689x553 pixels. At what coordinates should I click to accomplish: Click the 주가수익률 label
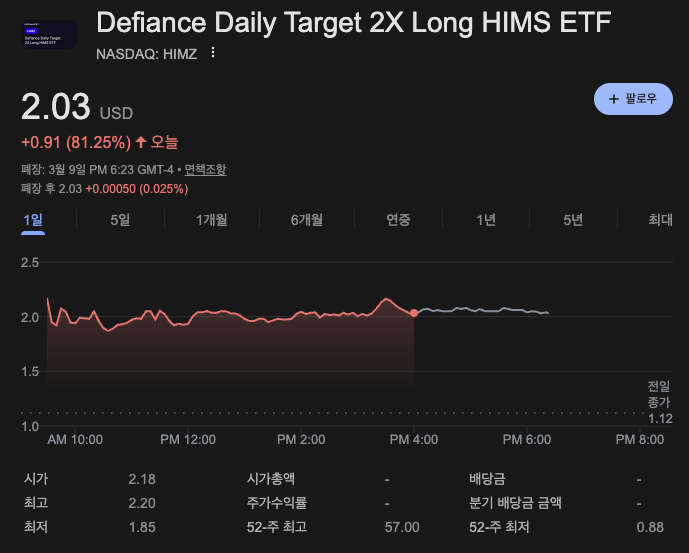point(277,503)
